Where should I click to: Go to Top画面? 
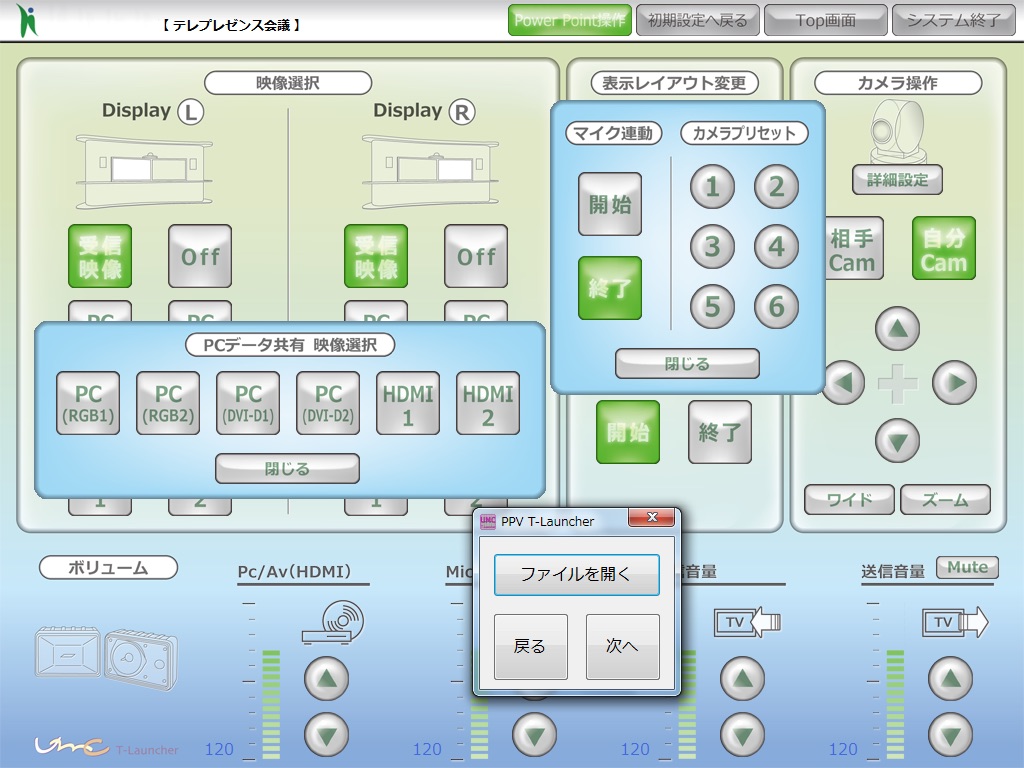825,20
